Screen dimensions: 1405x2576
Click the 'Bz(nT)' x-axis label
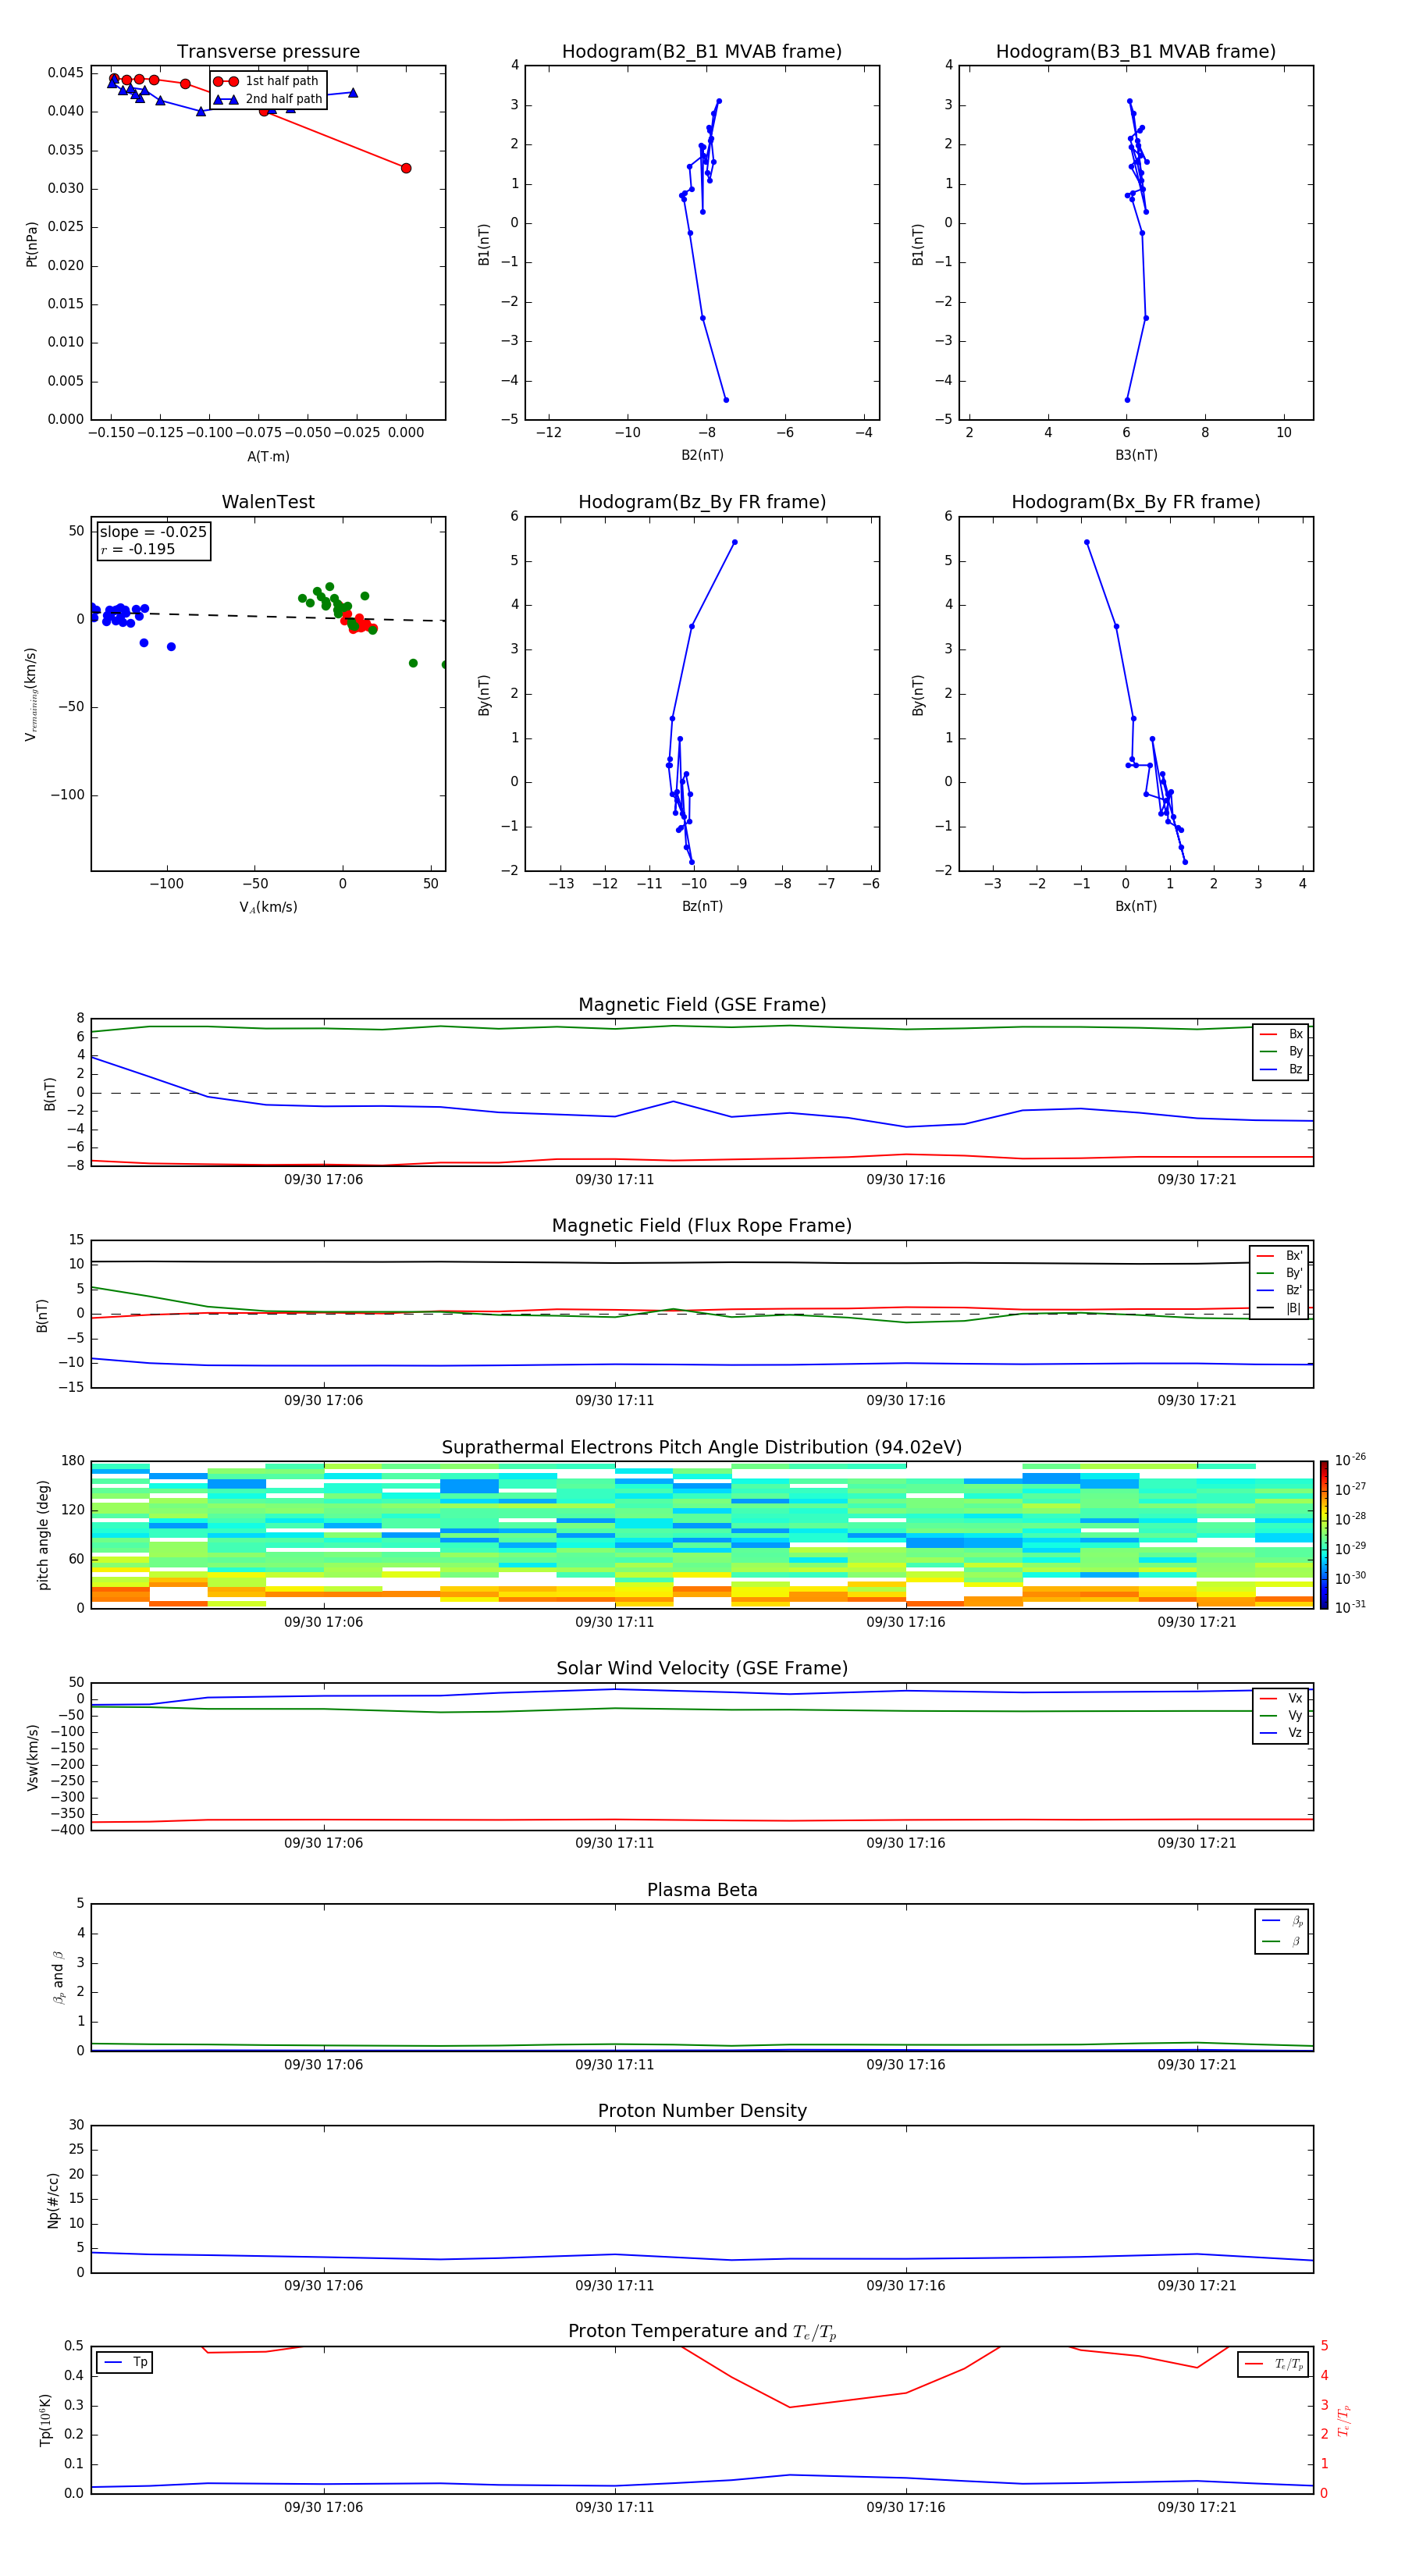[702, 906]
